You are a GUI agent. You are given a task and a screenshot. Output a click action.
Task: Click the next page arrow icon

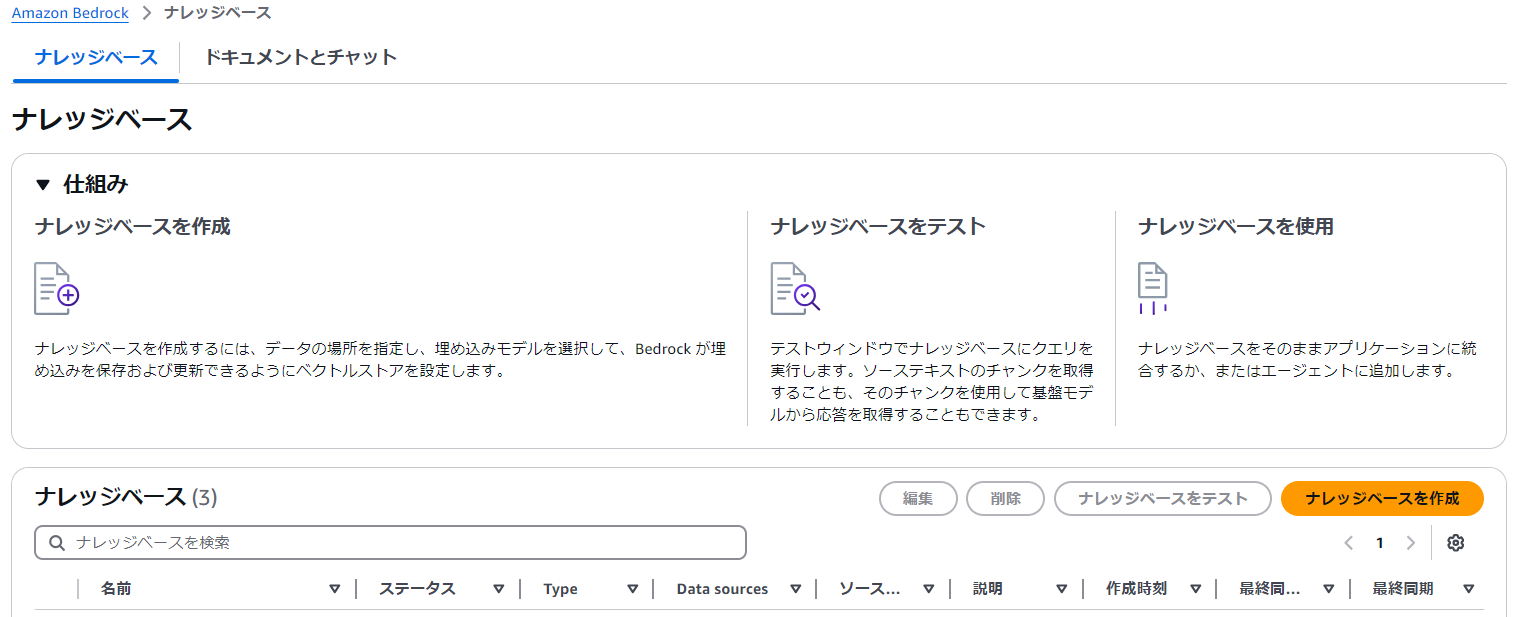1411,542
